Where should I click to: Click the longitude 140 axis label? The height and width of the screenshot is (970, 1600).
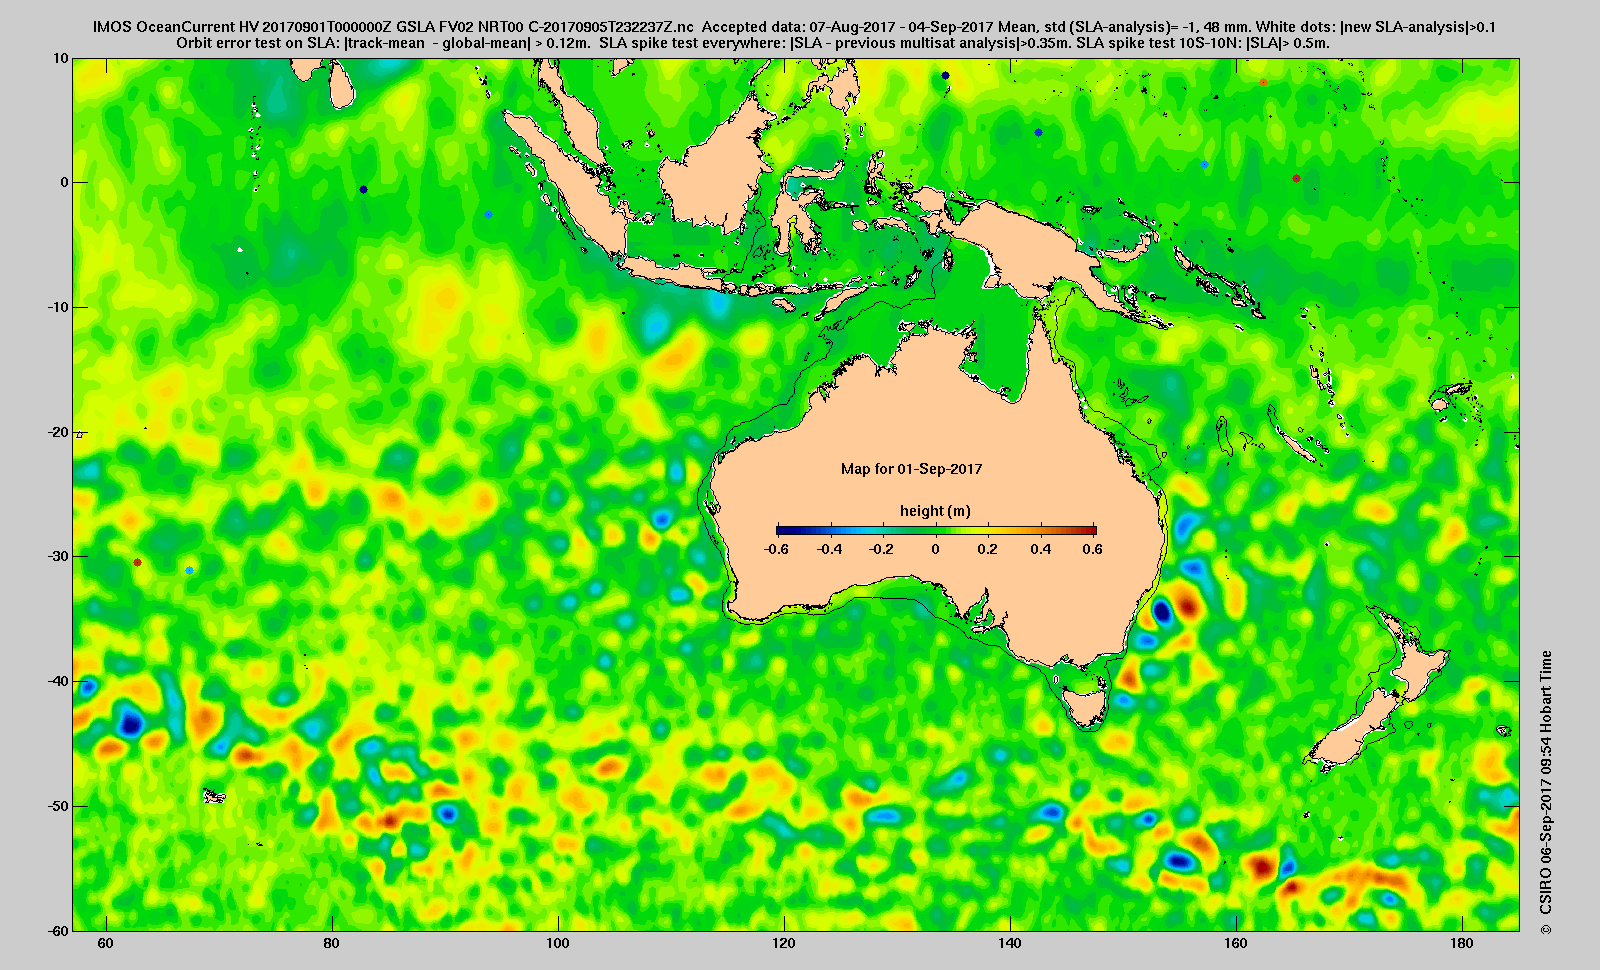pyautogui.click(x=1009, y=943)
